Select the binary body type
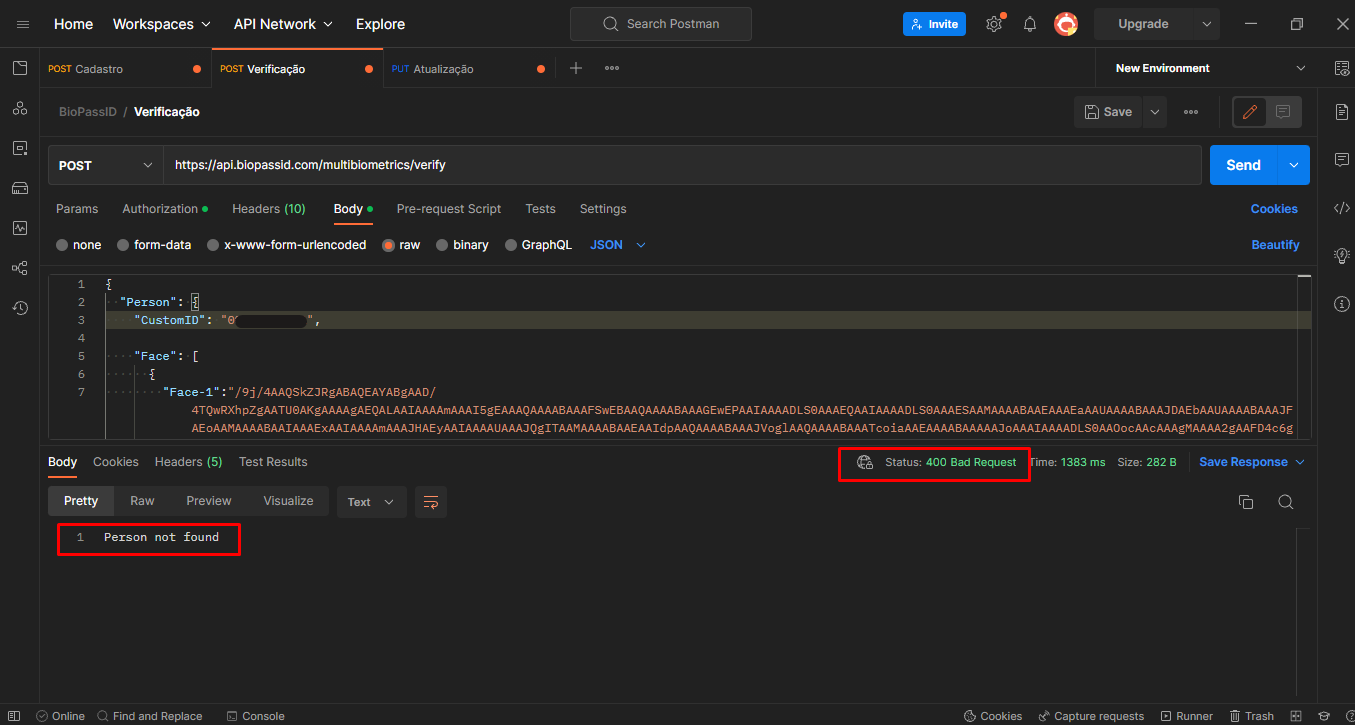This screenshot has height=725, width=1355. pos(462,245)
